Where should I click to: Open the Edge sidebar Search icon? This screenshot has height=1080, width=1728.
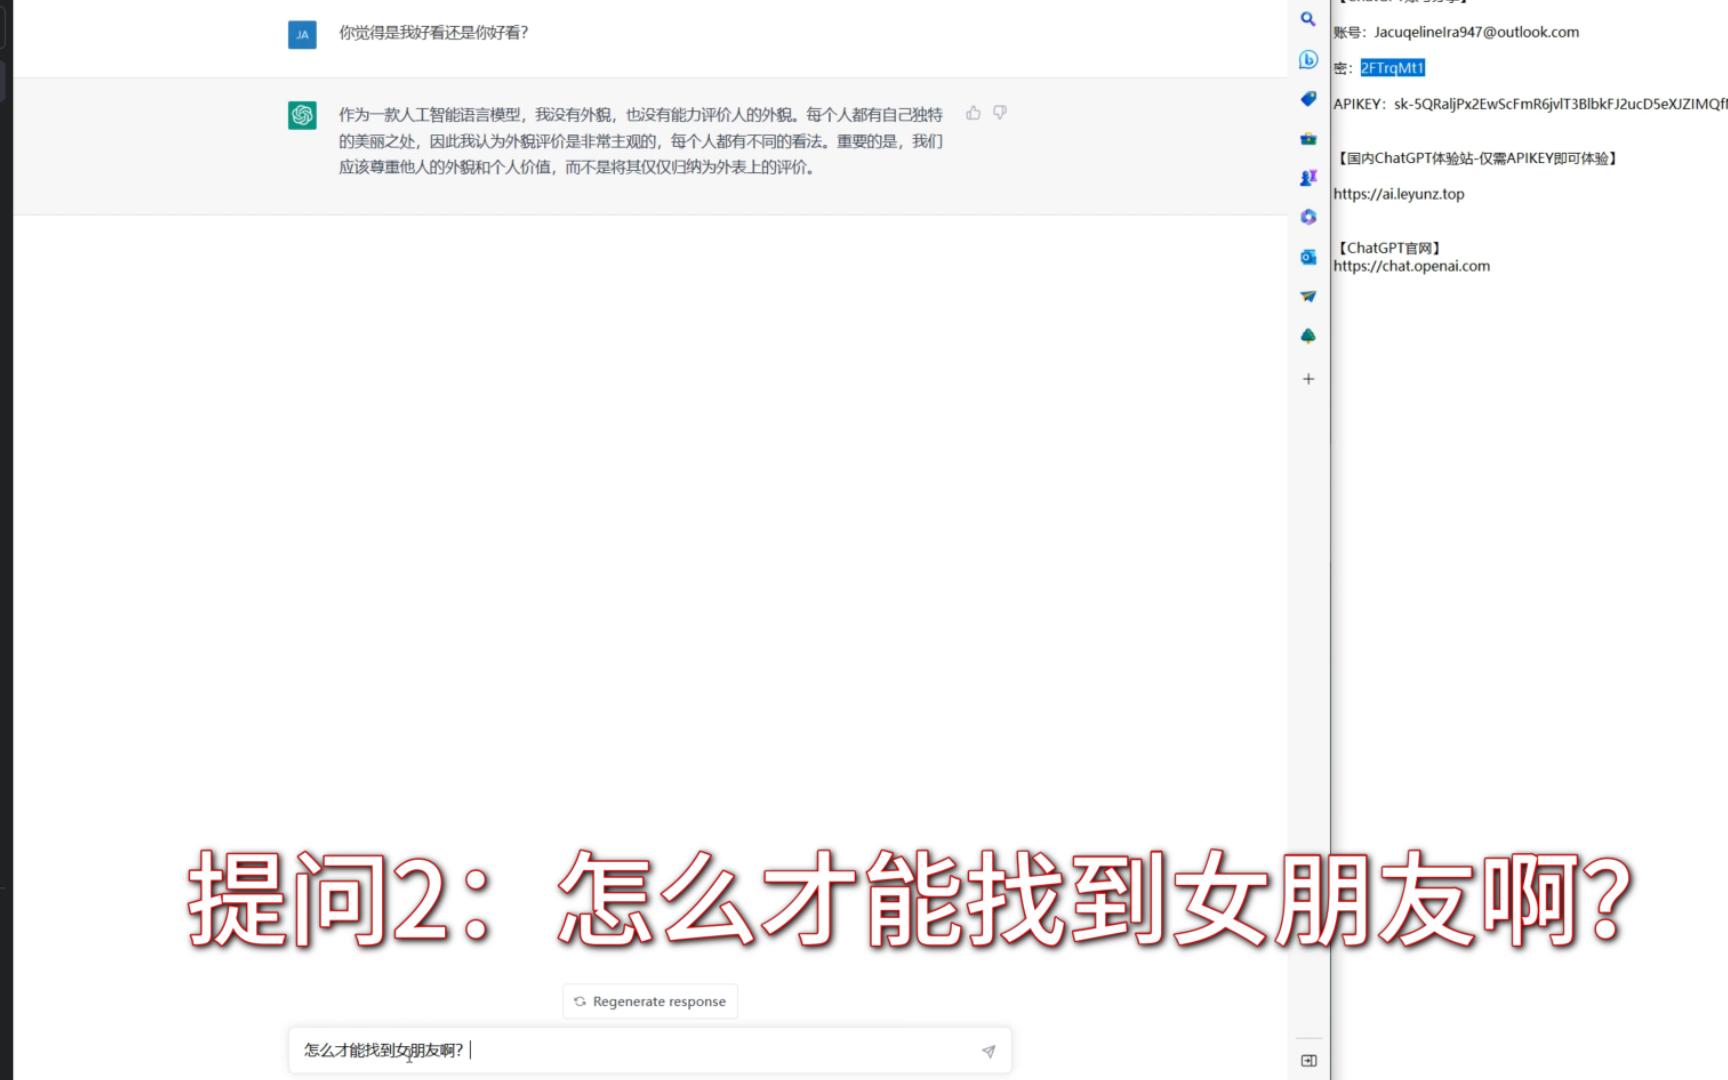point(1308,19)
